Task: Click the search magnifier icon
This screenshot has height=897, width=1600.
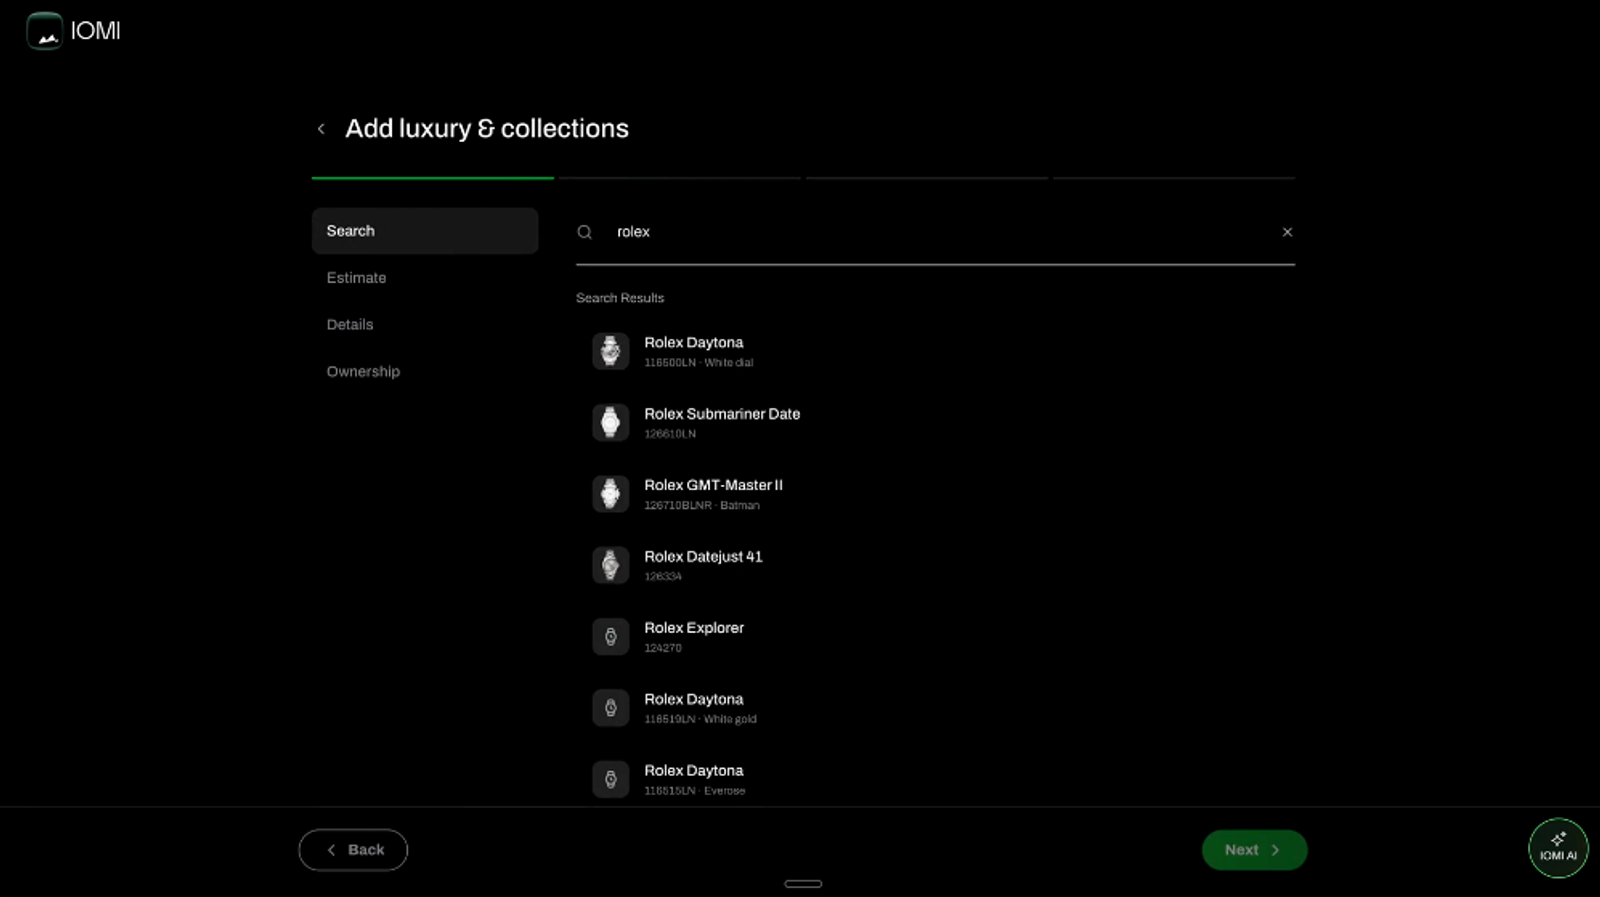Action: click(585, 232)
